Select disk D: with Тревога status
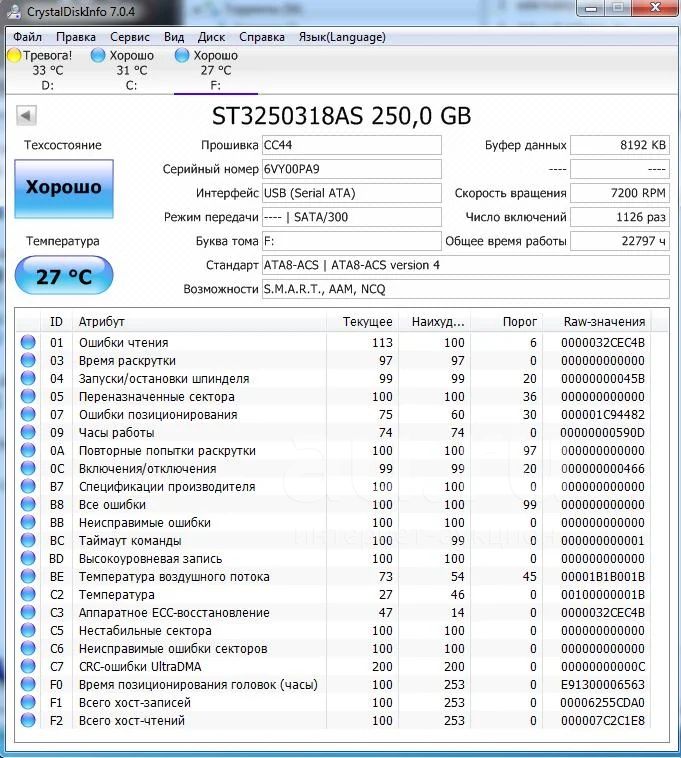This screenshot has height=758, width=681. [x=47, y=71]
